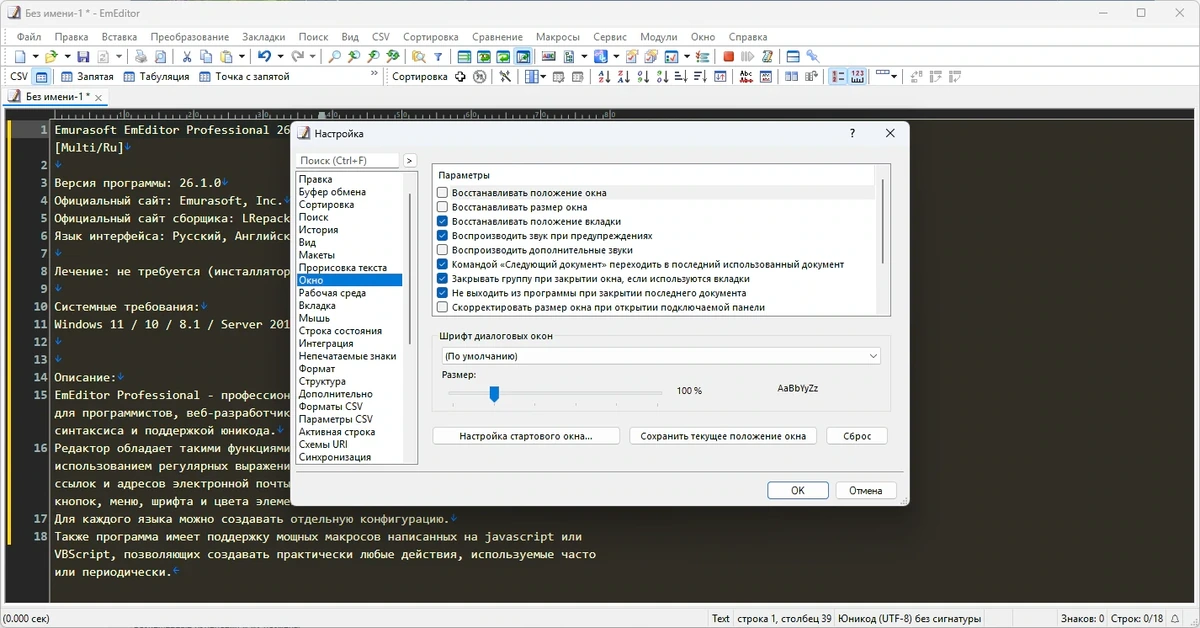This screenshot has width=1200, height=628.
Task: Click the help question mark in Настройка dialog
Action: pyautogui.click(x=852, y=133)
